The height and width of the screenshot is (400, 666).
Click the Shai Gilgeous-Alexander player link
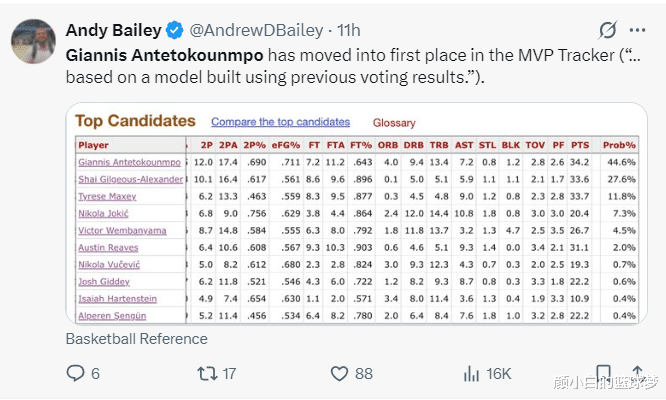tap(130, 179)
